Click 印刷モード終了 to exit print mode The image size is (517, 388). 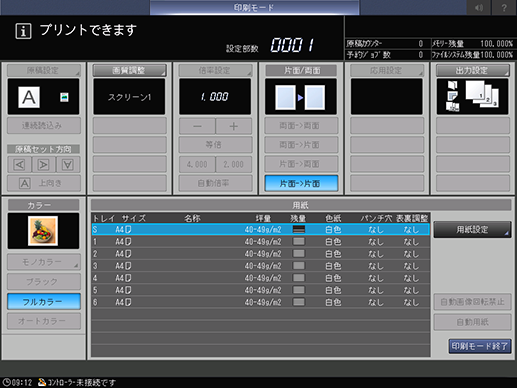(x=480, y=346)
